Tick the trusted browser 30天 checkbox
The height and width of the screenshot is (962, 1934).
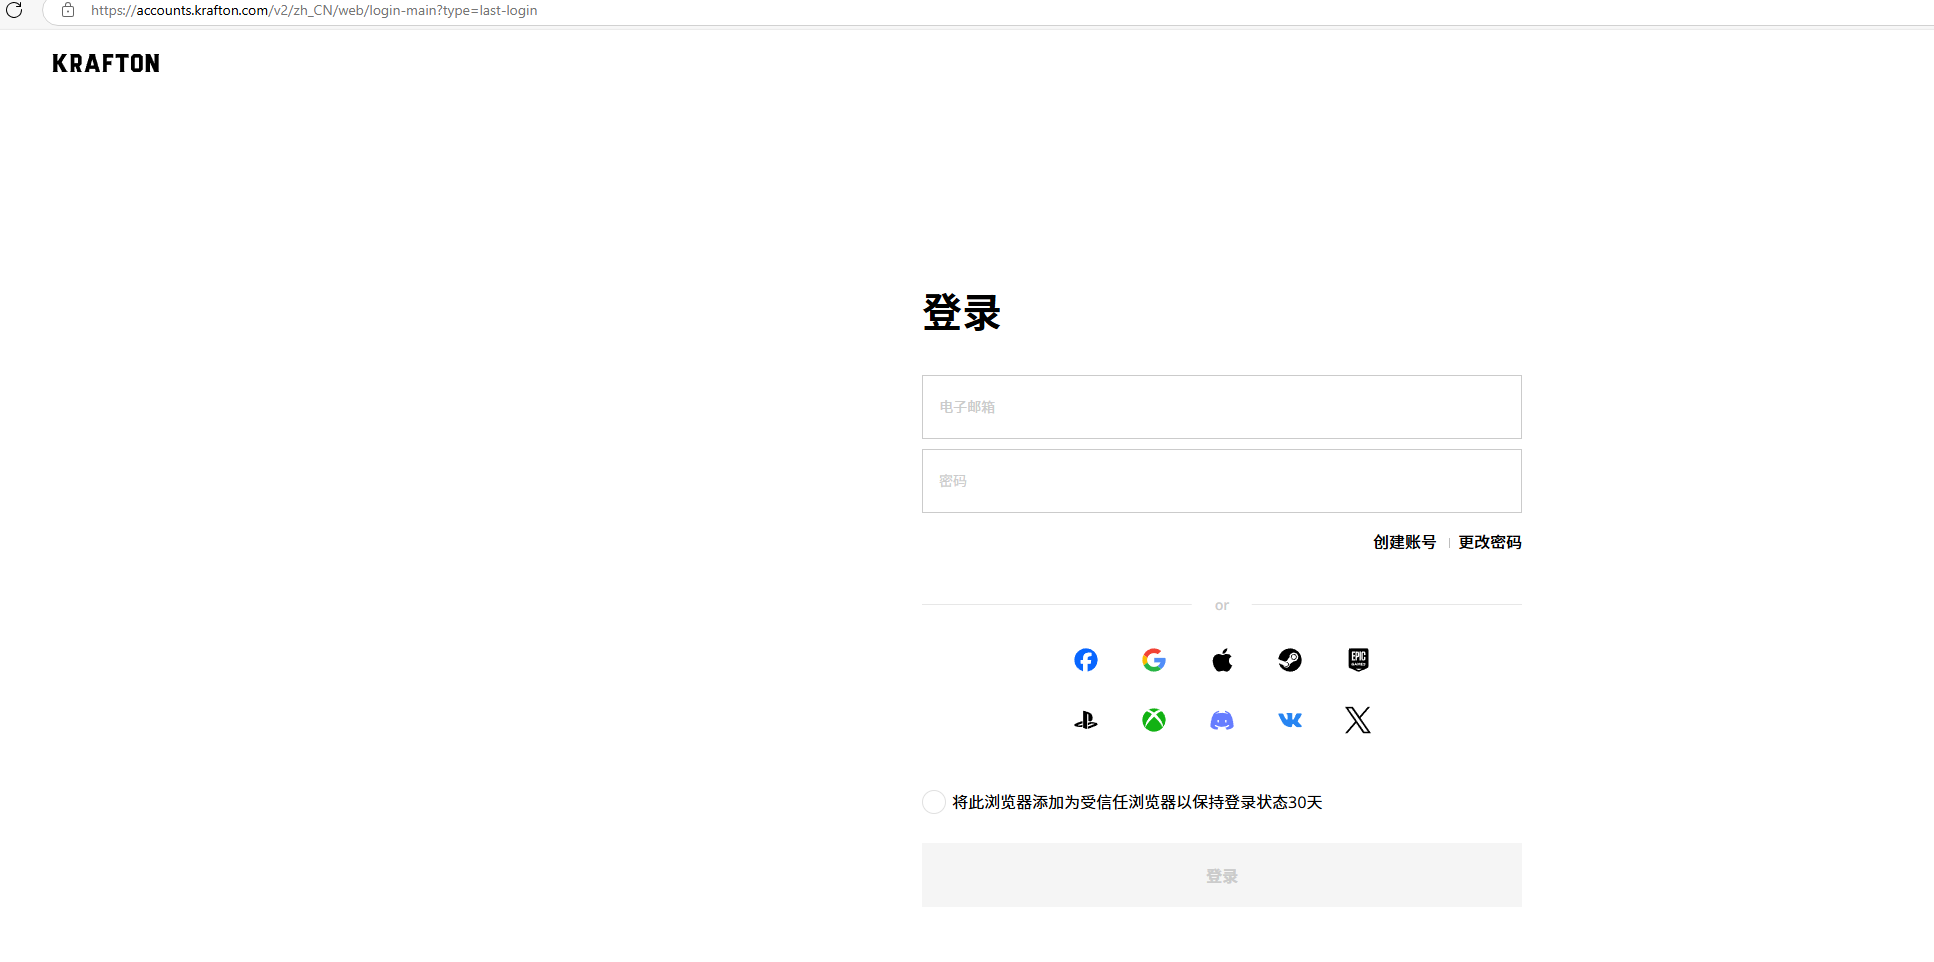click(x=934, y=802)
